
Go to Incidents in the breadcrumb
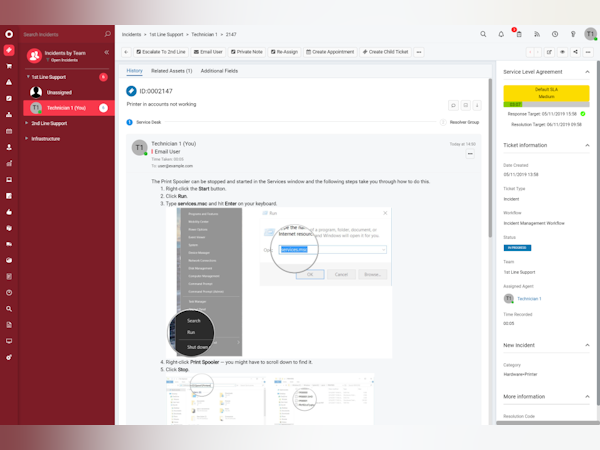(x=131, y=34)
